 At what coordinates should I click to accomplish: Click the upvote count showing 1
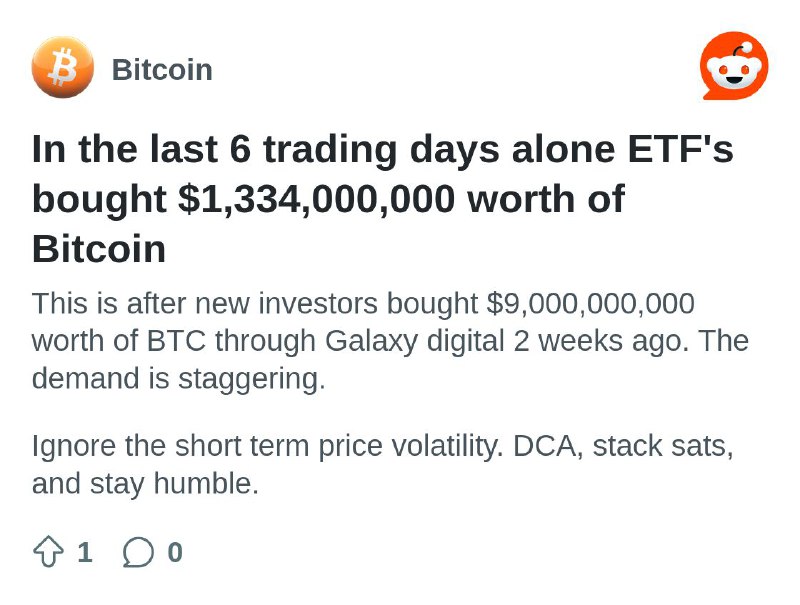click(x=85, y=552)
